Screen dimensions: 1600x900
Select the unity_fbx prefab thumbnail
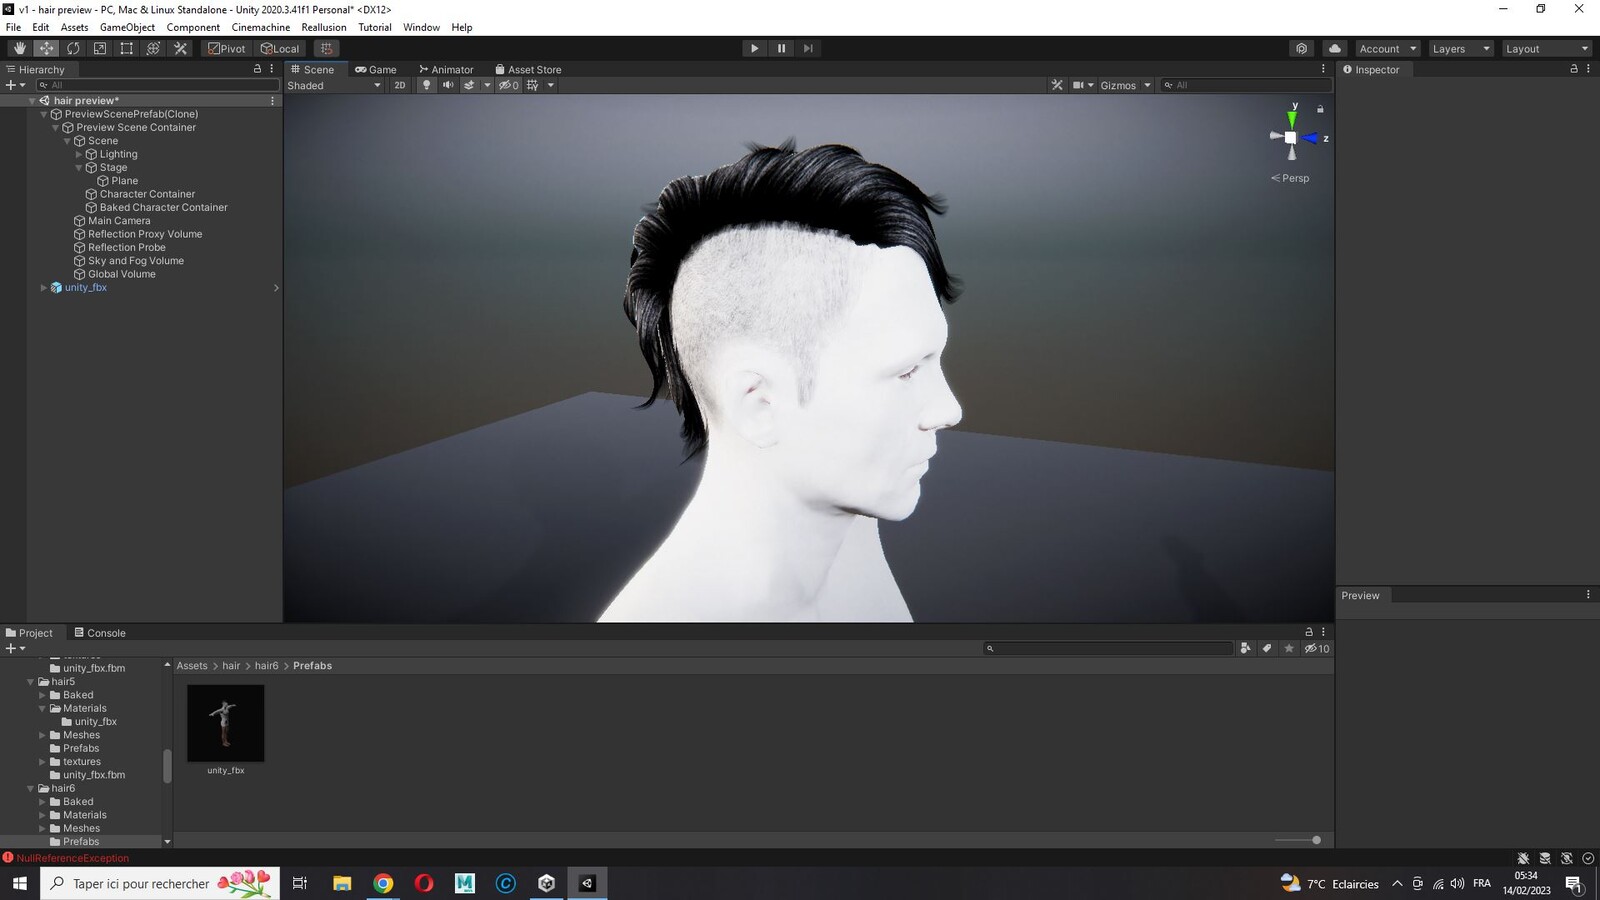[226, 723]
